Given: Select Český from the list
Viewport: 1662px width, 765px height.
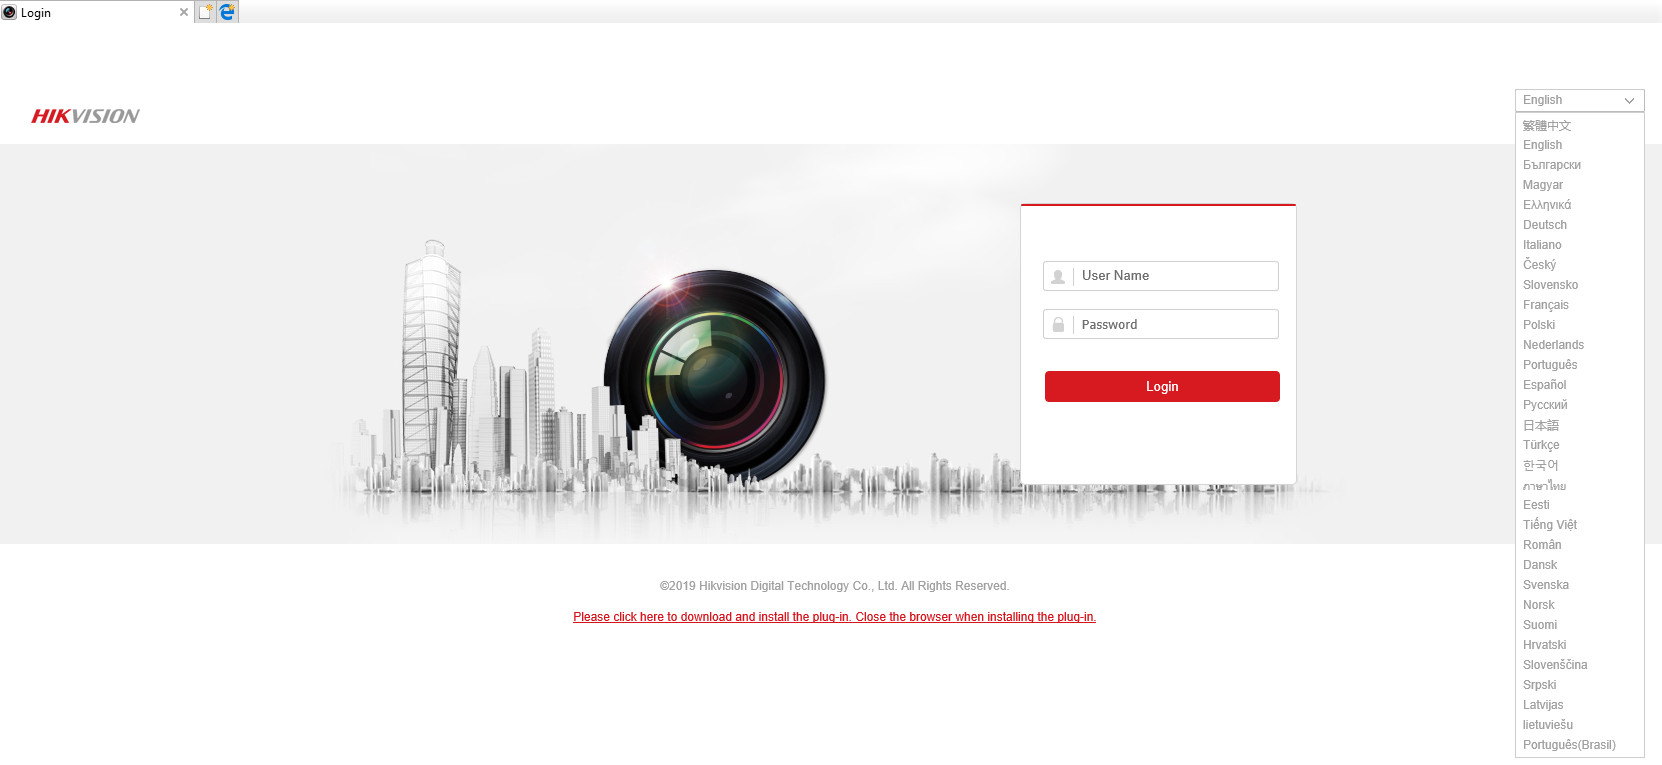Looking at the screenshot, I should point(1540,265).
